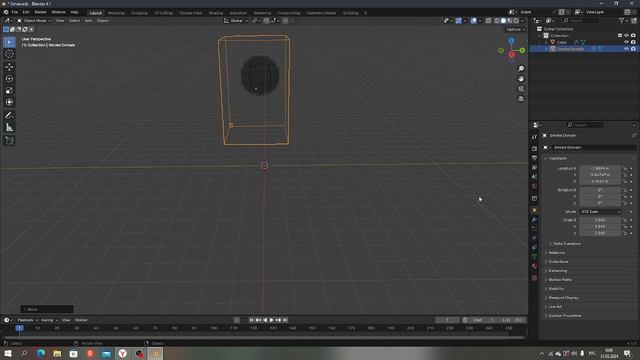The image size is (640, 360).
Task: Hide Smoke Domain in viewport via eye icon
Action: 626,49
